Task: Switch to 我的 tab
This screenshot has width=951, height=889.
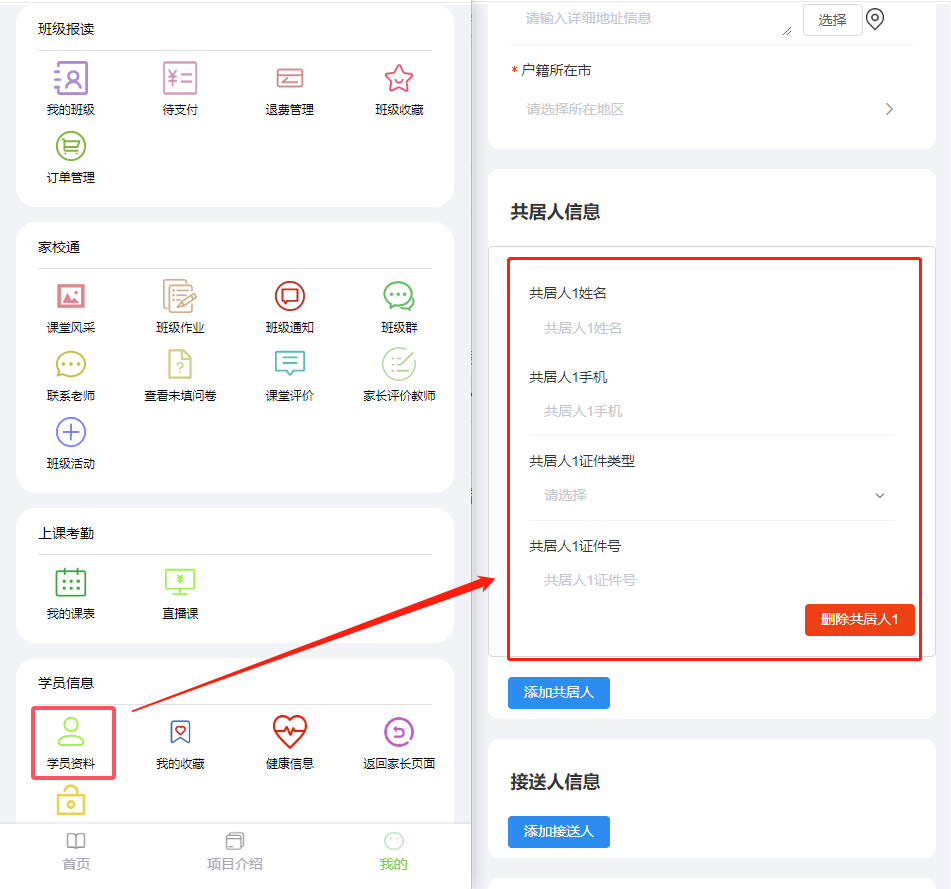Action: [x=394, y=851]
